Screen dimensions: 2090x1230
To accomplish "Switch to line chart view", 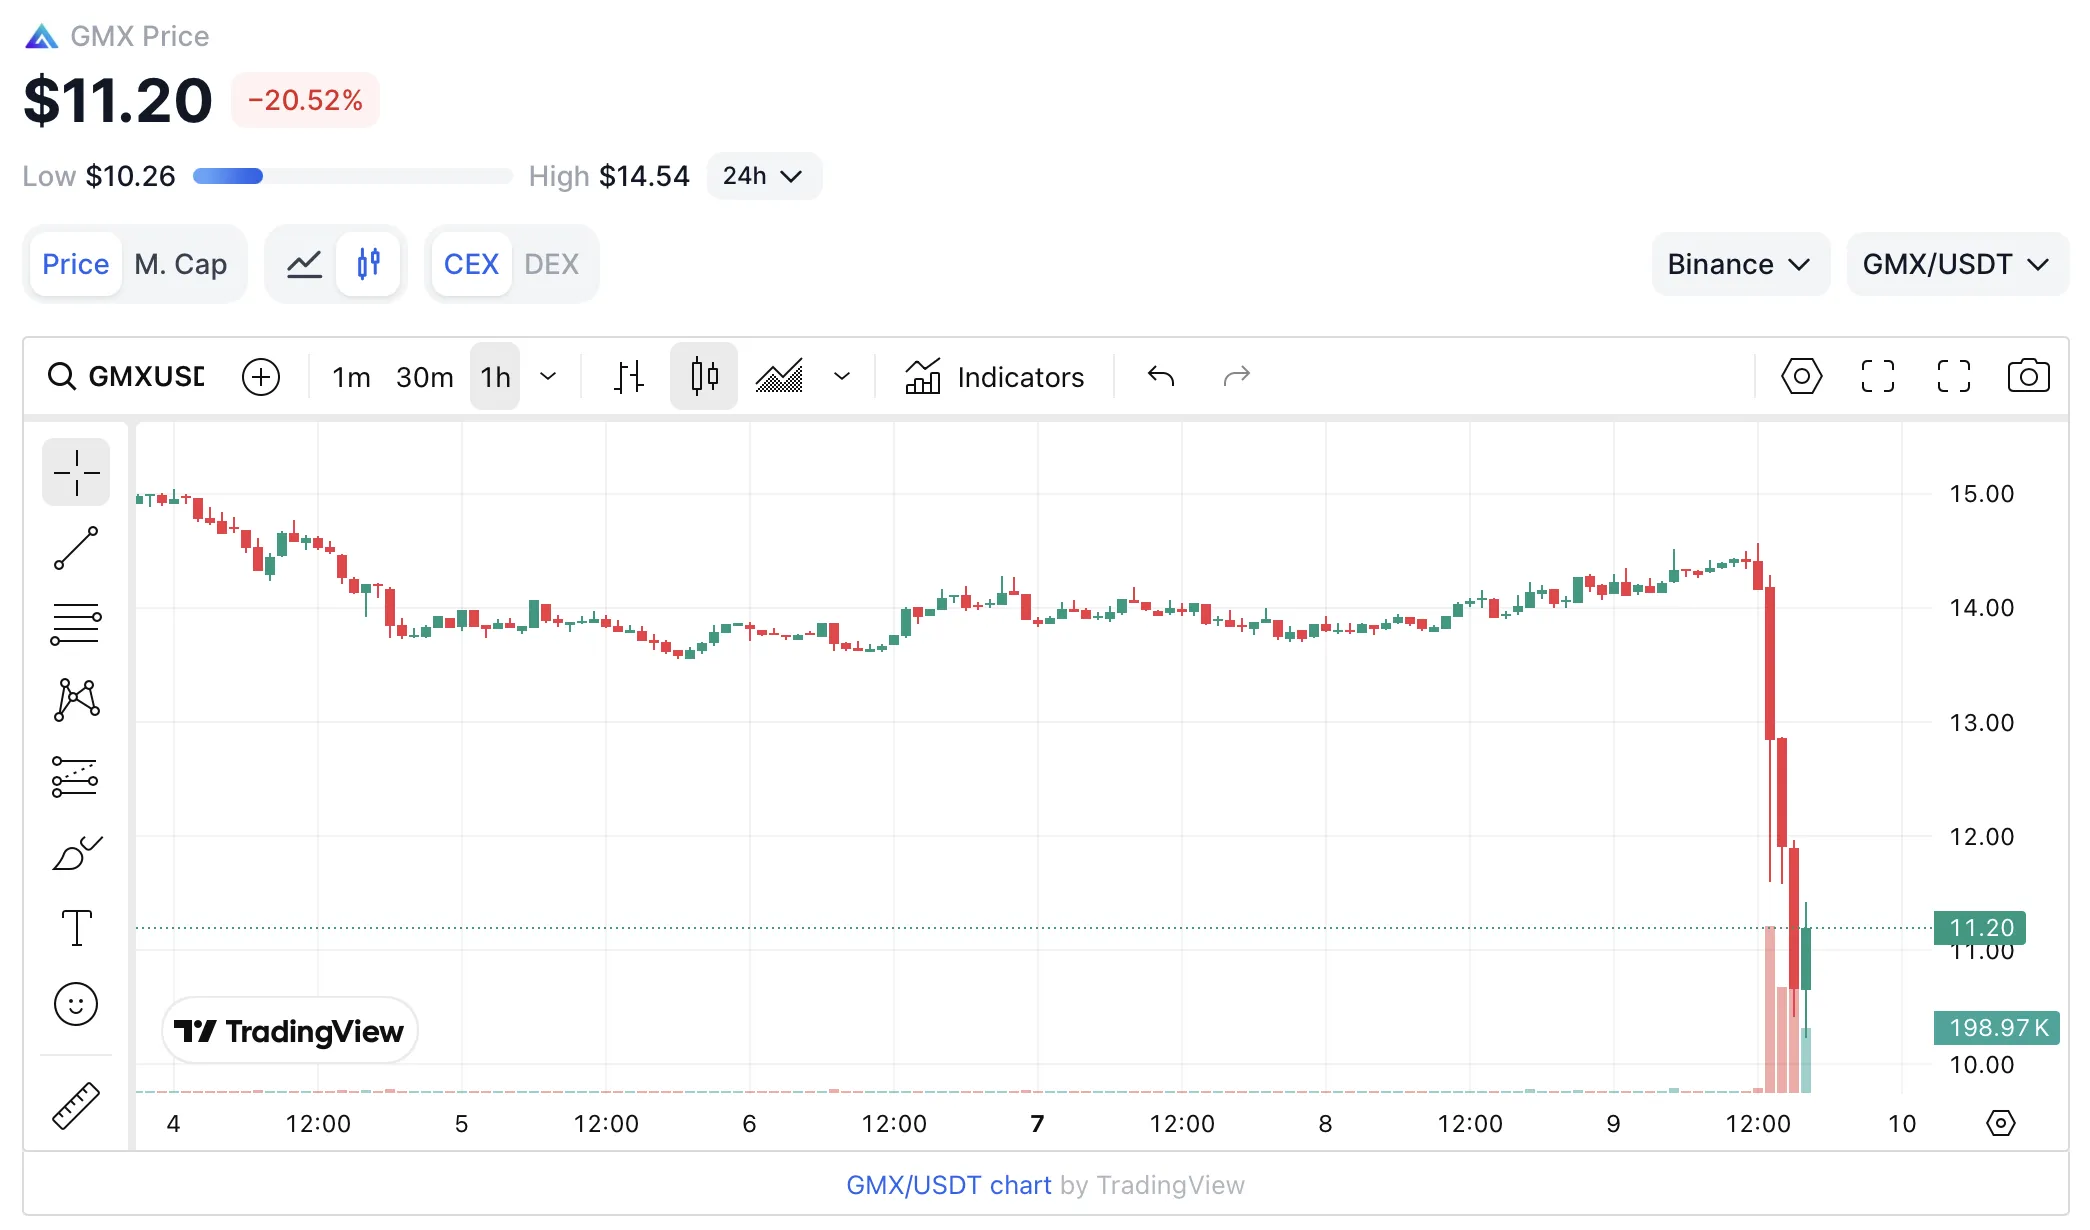I will (x=304, y=264).
